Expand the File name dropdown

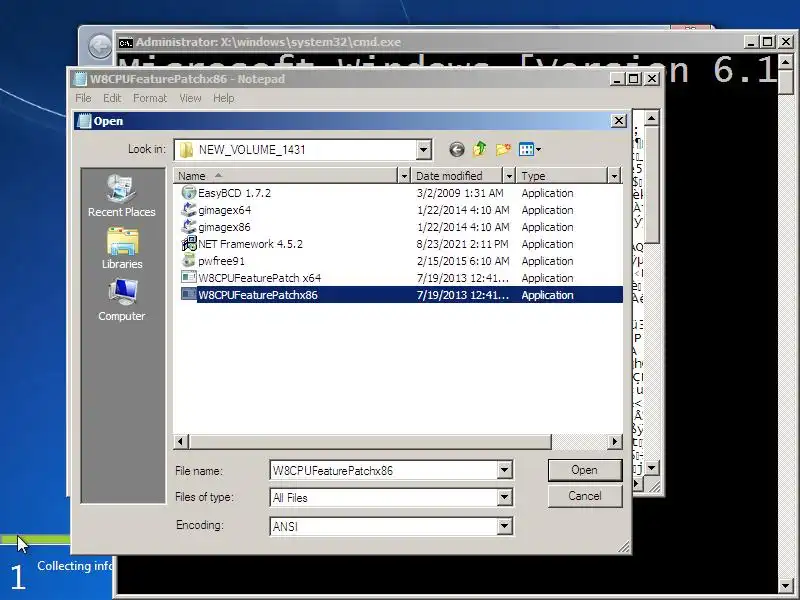pos(504,470)
